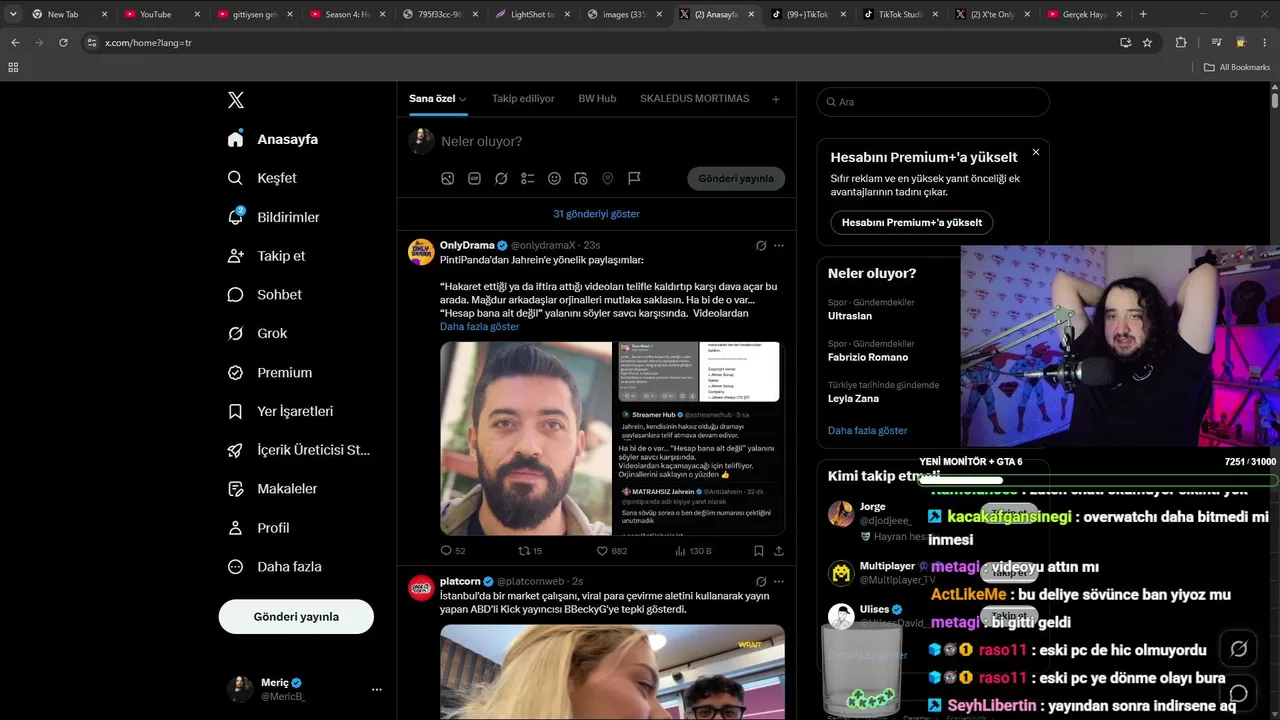
Task: Open more options on the OnlyDrama post
Action: click(779, 245)
